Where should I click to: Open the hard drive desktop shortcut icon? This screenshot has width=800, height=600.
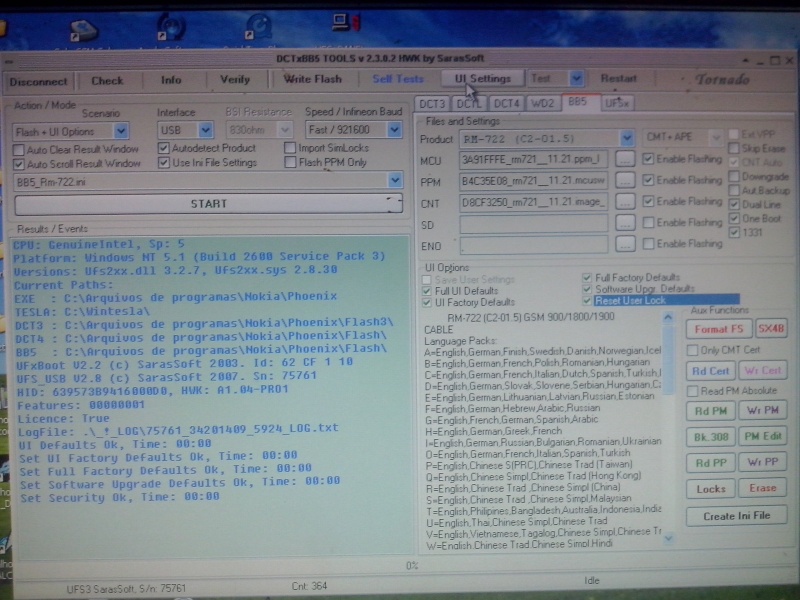[x=84, y=31]
